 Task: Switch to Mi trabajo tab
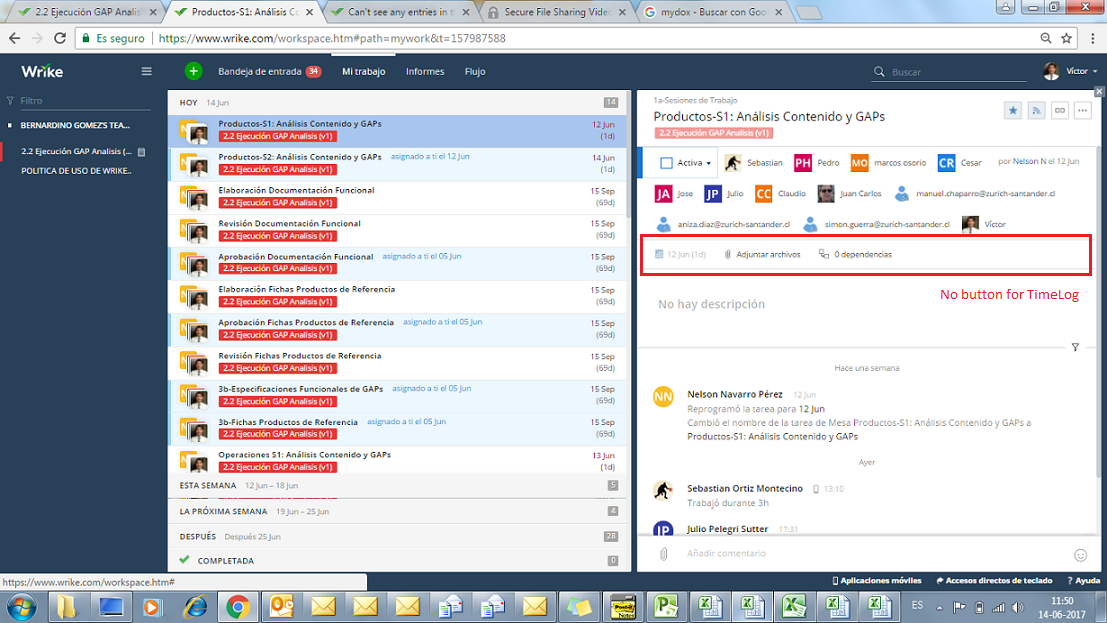tap(364, 71)
